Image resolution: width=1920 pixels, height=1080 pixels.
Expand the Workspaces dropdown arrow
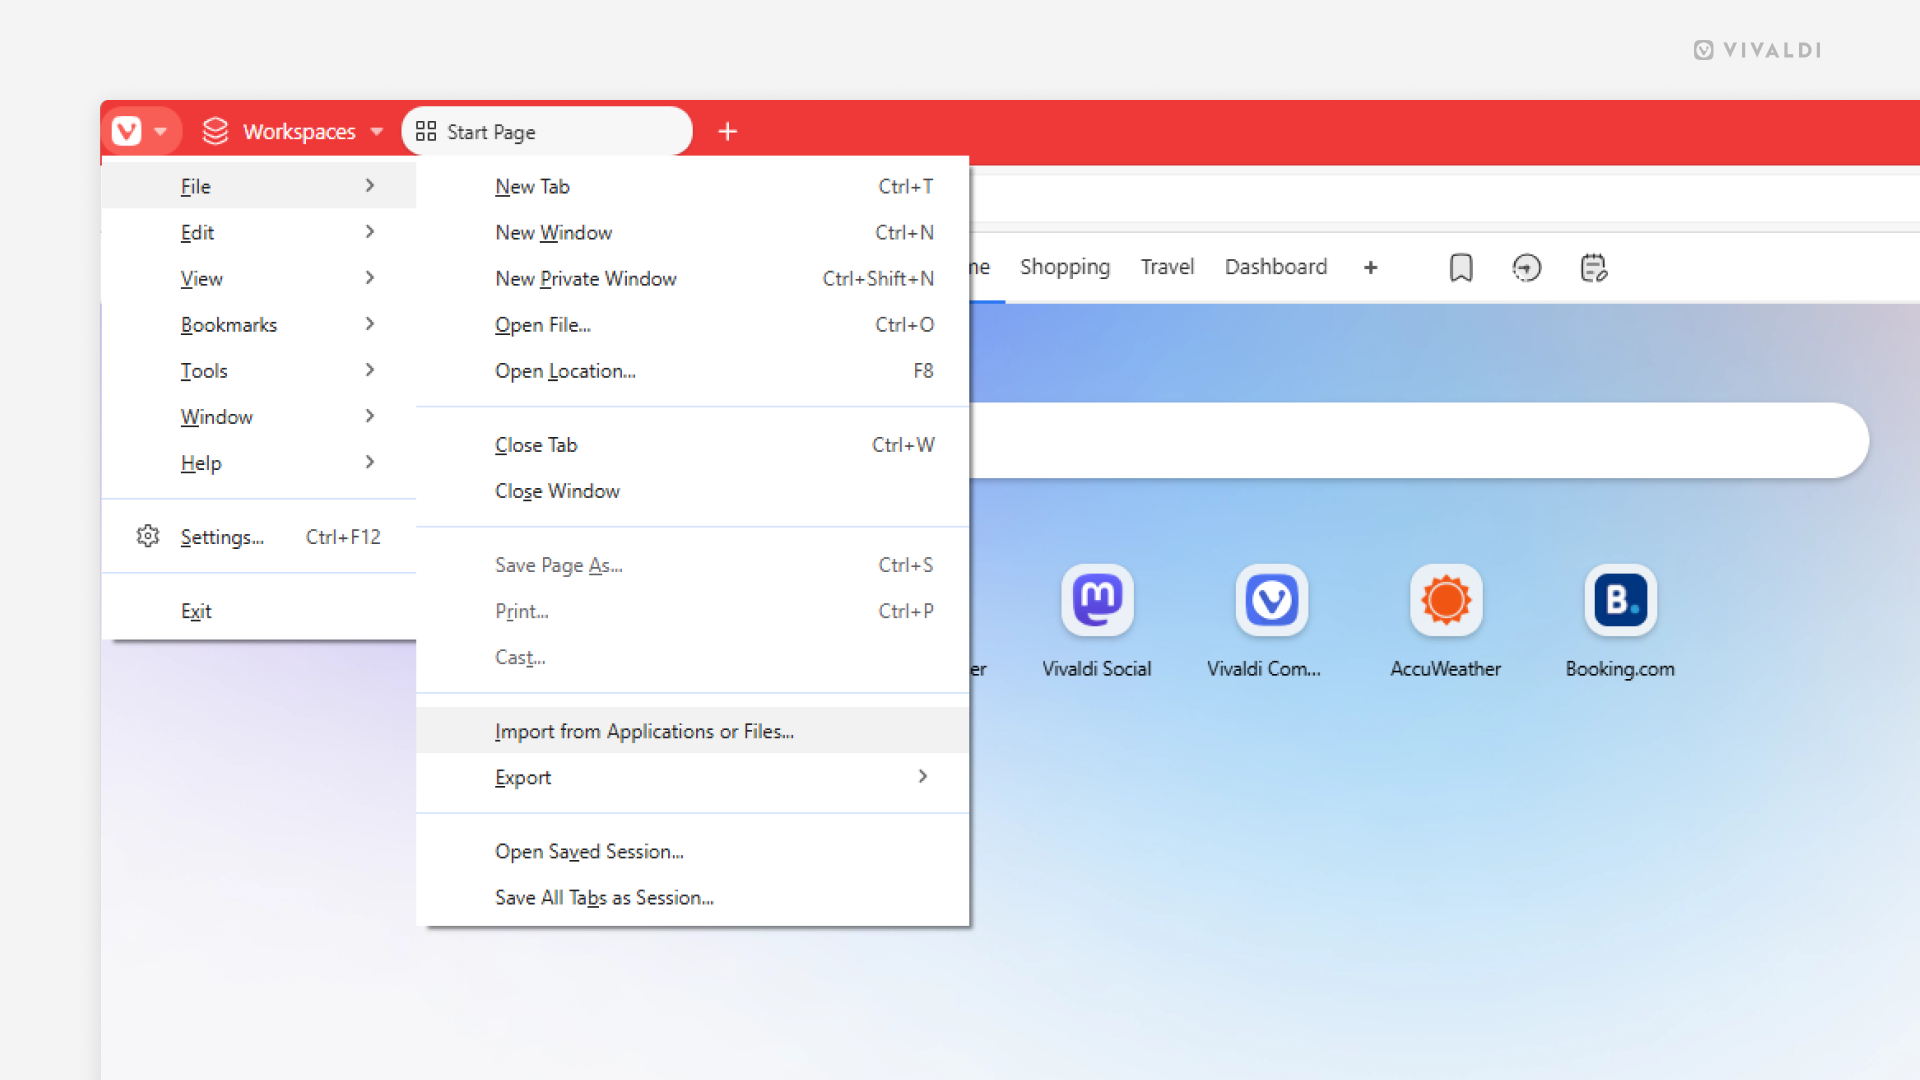coord(376,132)
